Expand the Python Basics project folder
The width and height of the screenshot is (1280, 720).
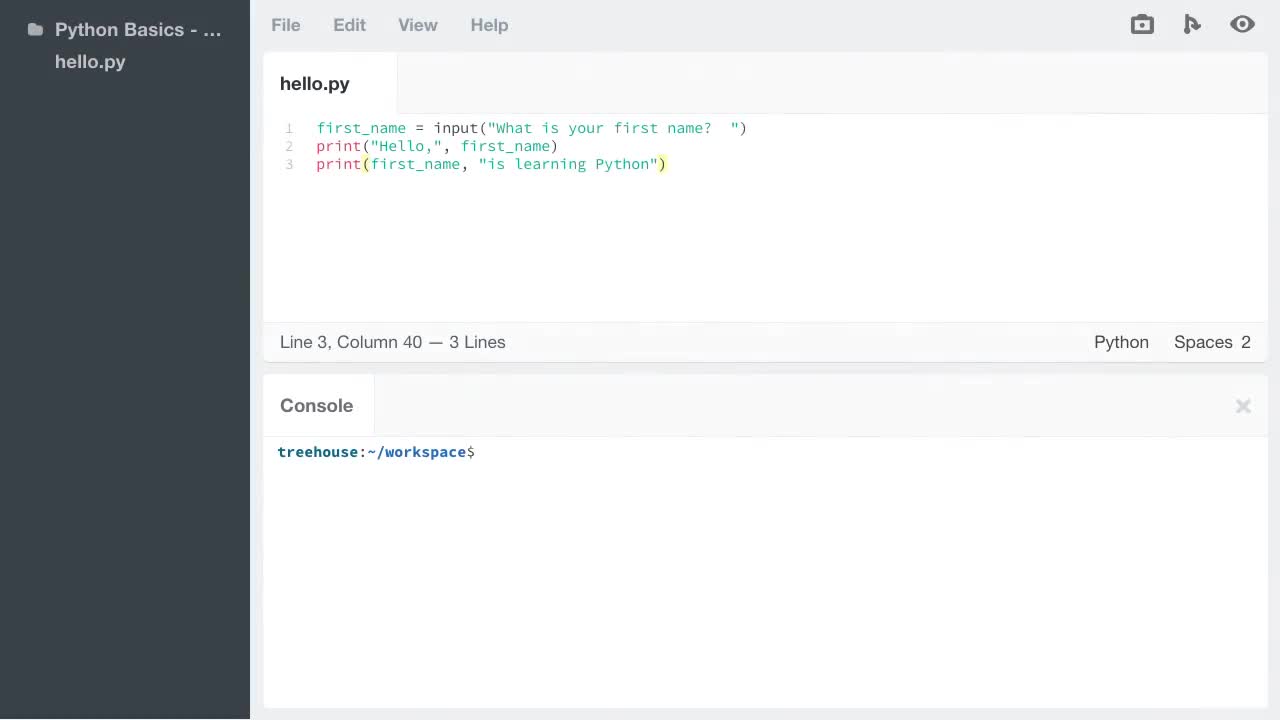click(138, 30)
